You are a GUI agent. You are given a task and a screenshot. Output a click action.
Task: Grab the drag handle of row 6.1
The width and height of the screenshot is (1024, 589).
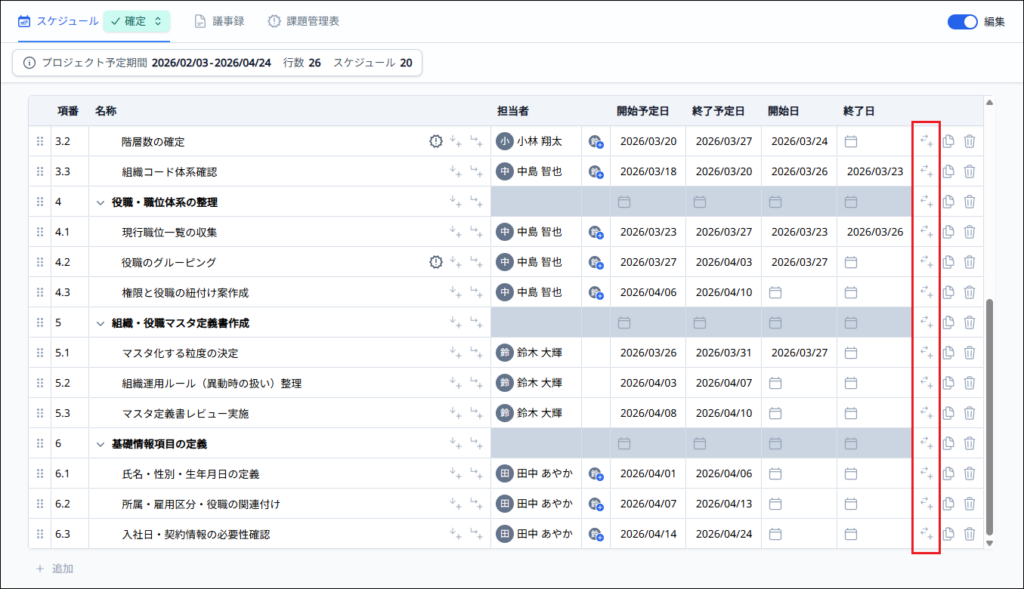pos(40,474)
